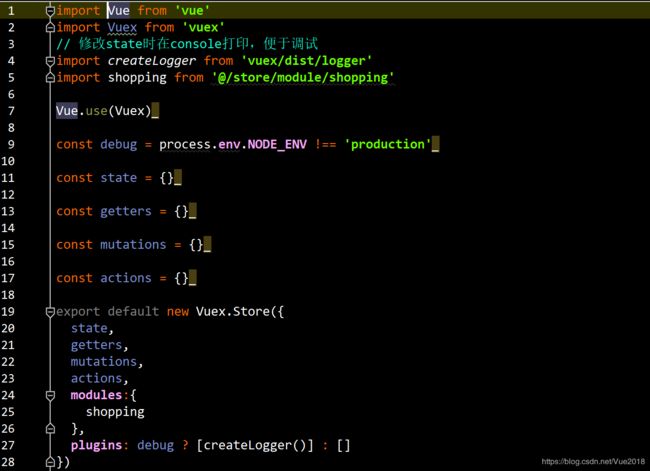Click 'default' keyword on line 19
The height and width of the screenshot is (471, 650).
[x=133, y=311]
